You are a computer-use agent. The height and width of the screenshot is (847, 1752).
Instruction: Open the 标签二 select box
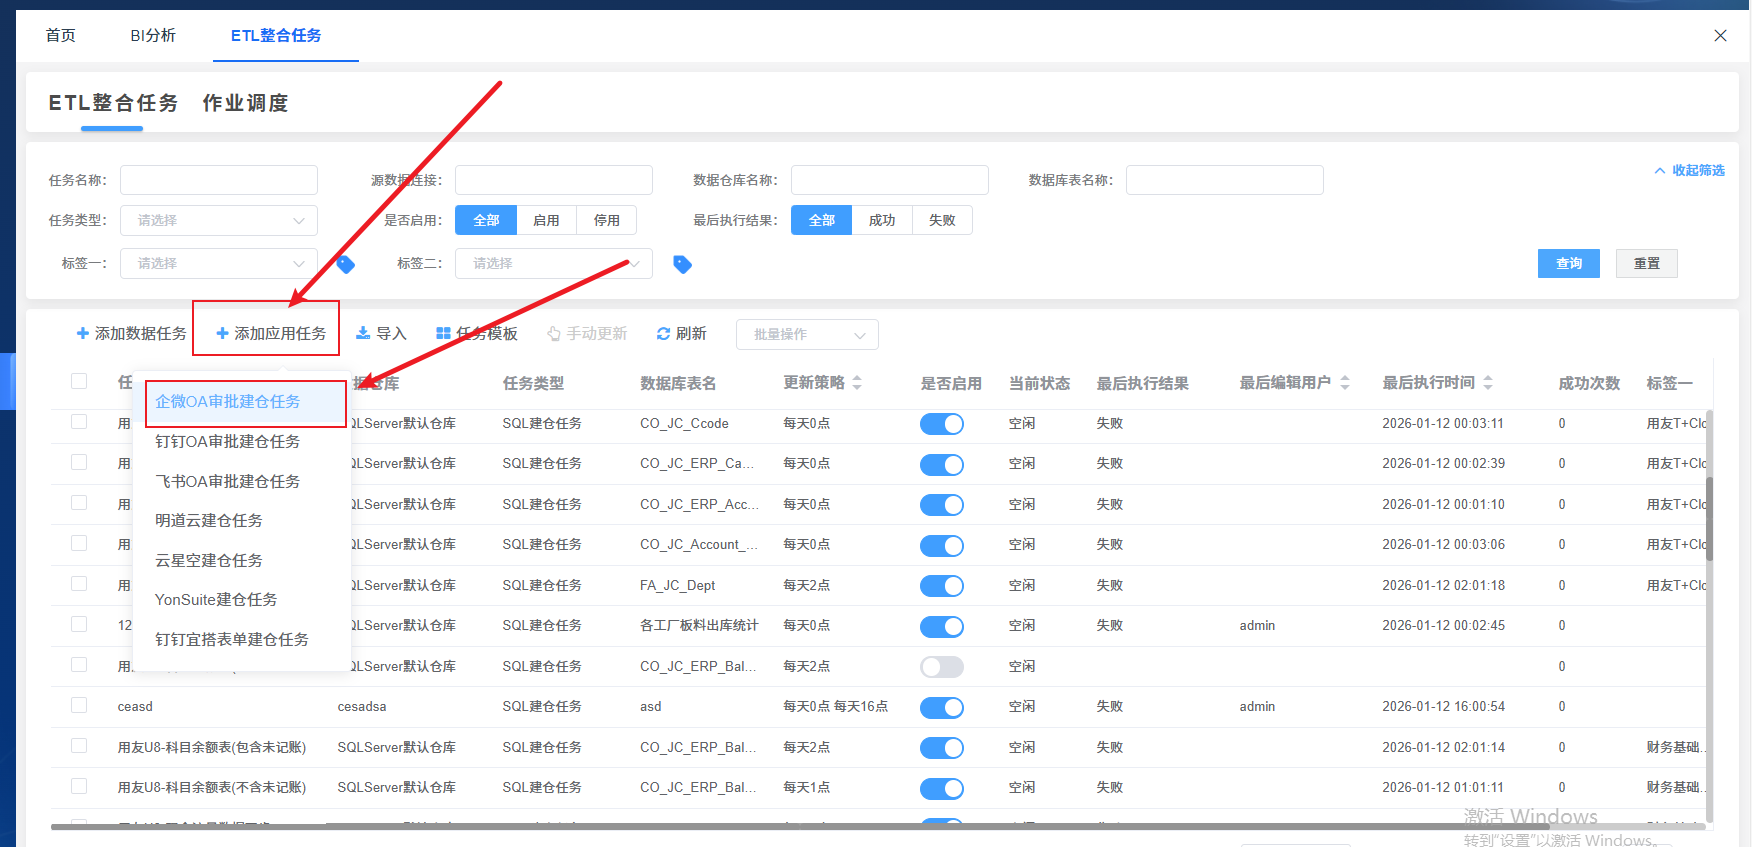553,263
